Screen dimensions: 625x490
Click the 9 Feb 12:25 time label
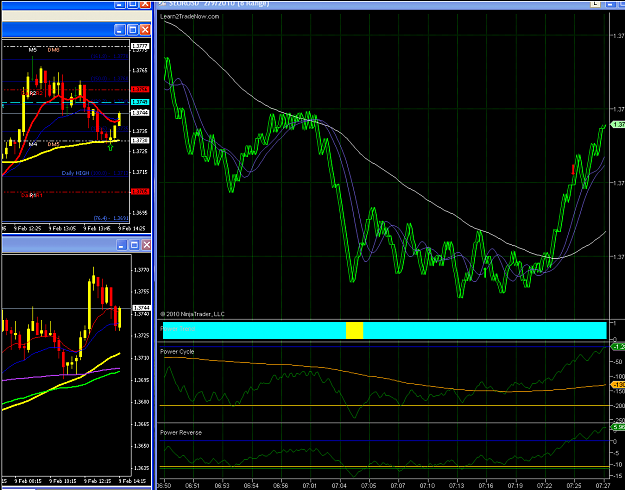[28, 228]
